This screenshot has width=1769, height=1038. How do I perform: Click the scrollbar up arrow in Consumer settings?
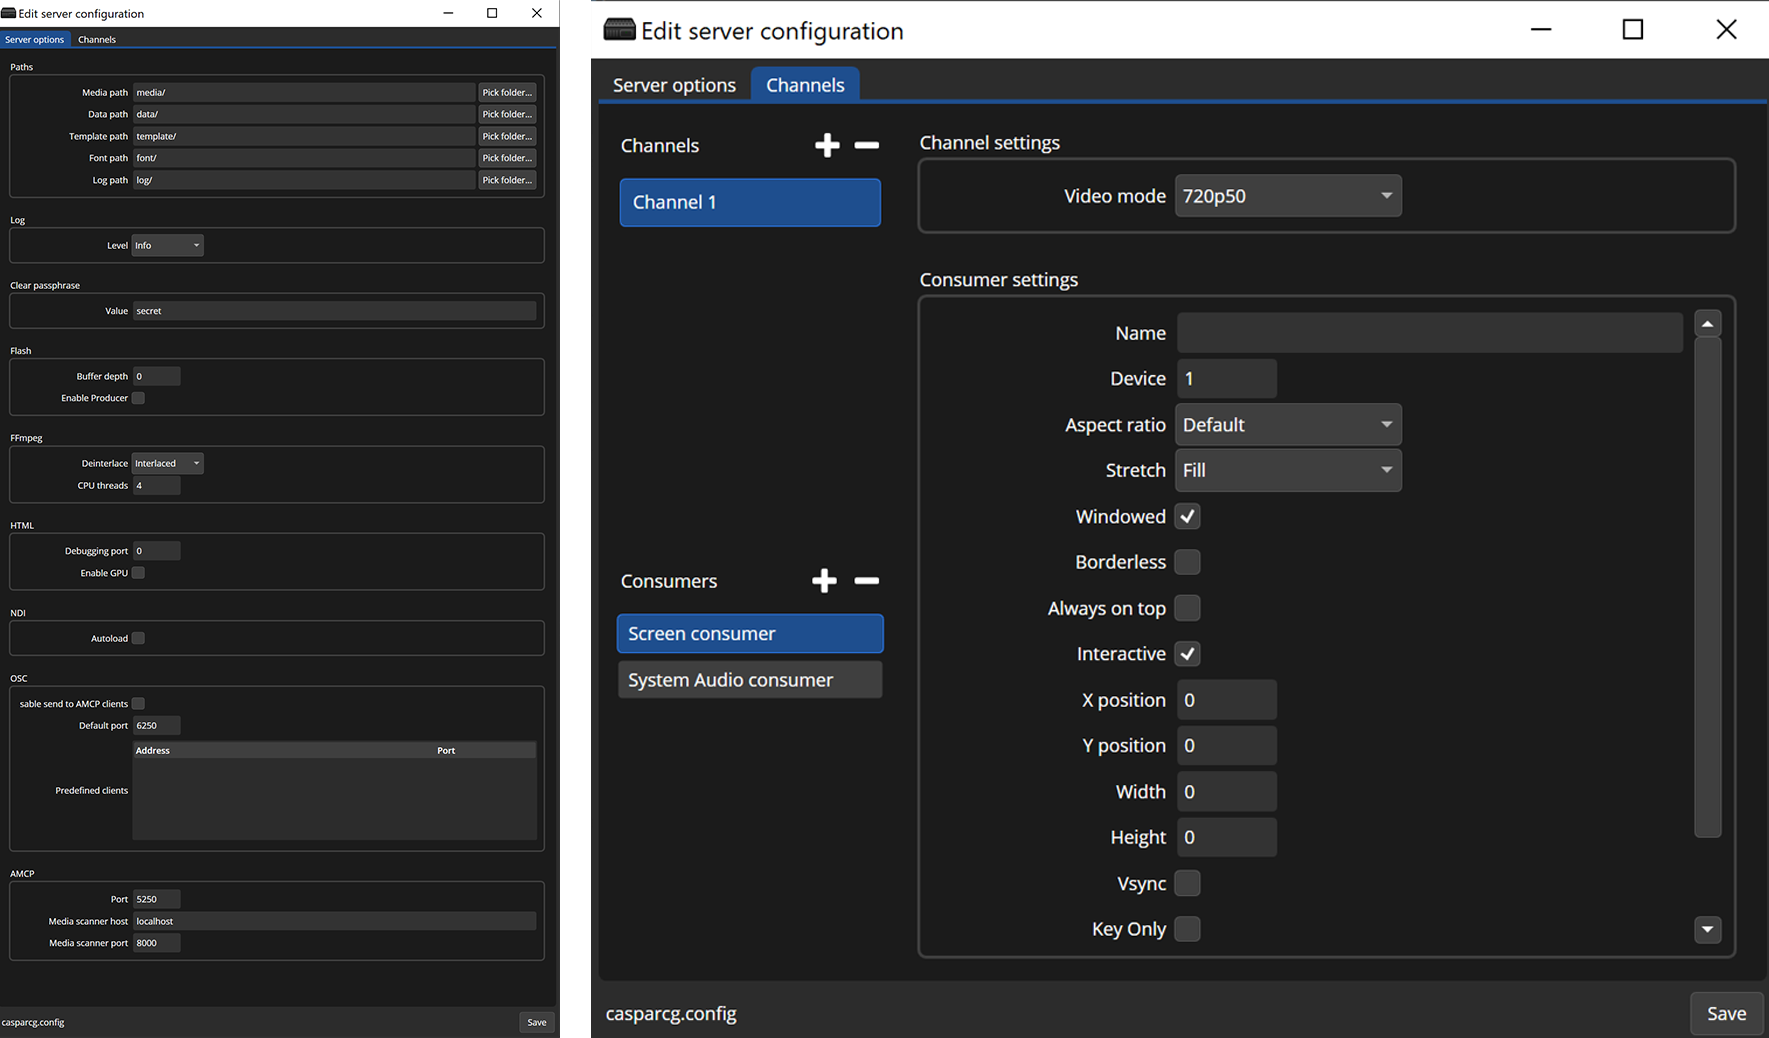1707,322
